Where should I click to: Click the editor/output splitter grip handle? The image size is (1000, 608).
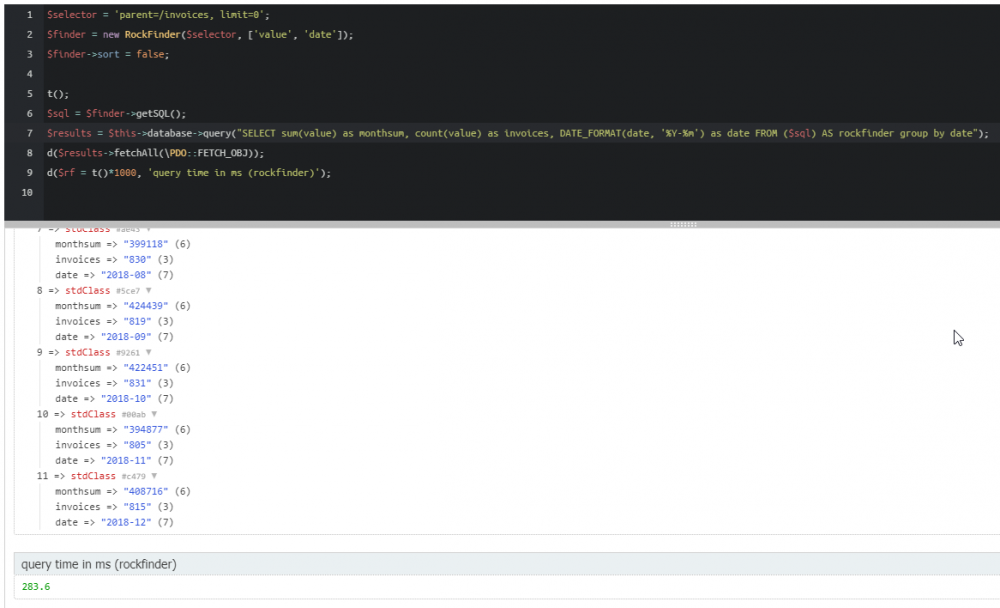[x=683, y=224]
